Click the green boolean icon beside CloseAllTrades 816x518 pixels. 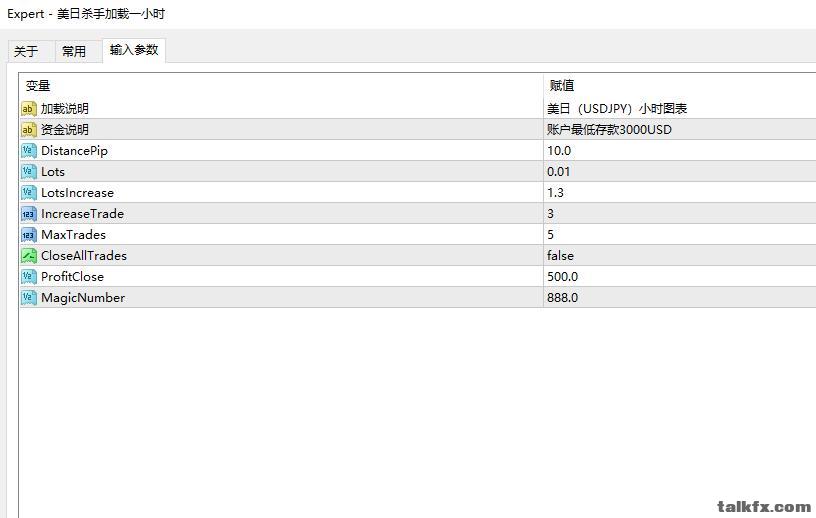click(x=29, y=256)
